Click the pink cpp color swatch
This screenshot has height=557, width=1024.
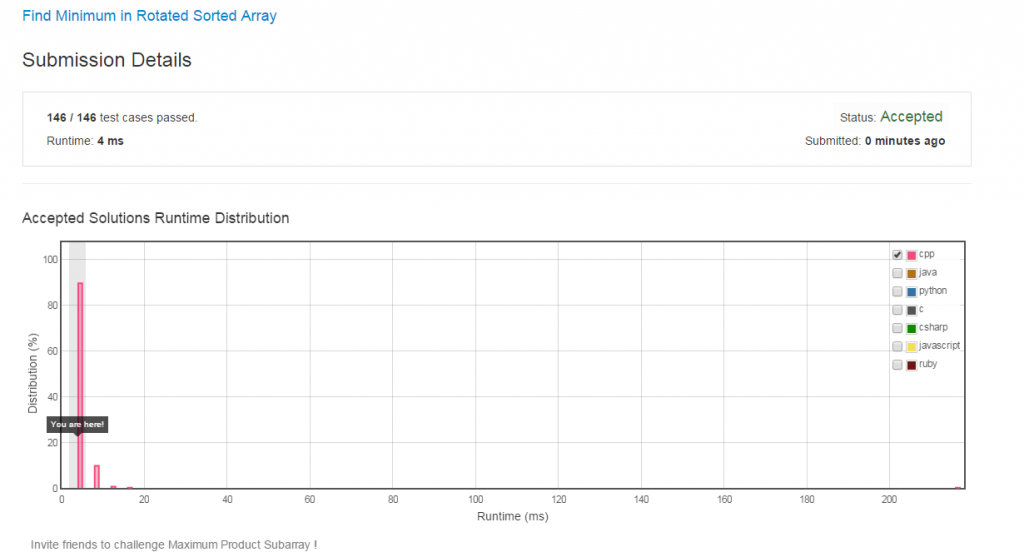pos(911,255)
